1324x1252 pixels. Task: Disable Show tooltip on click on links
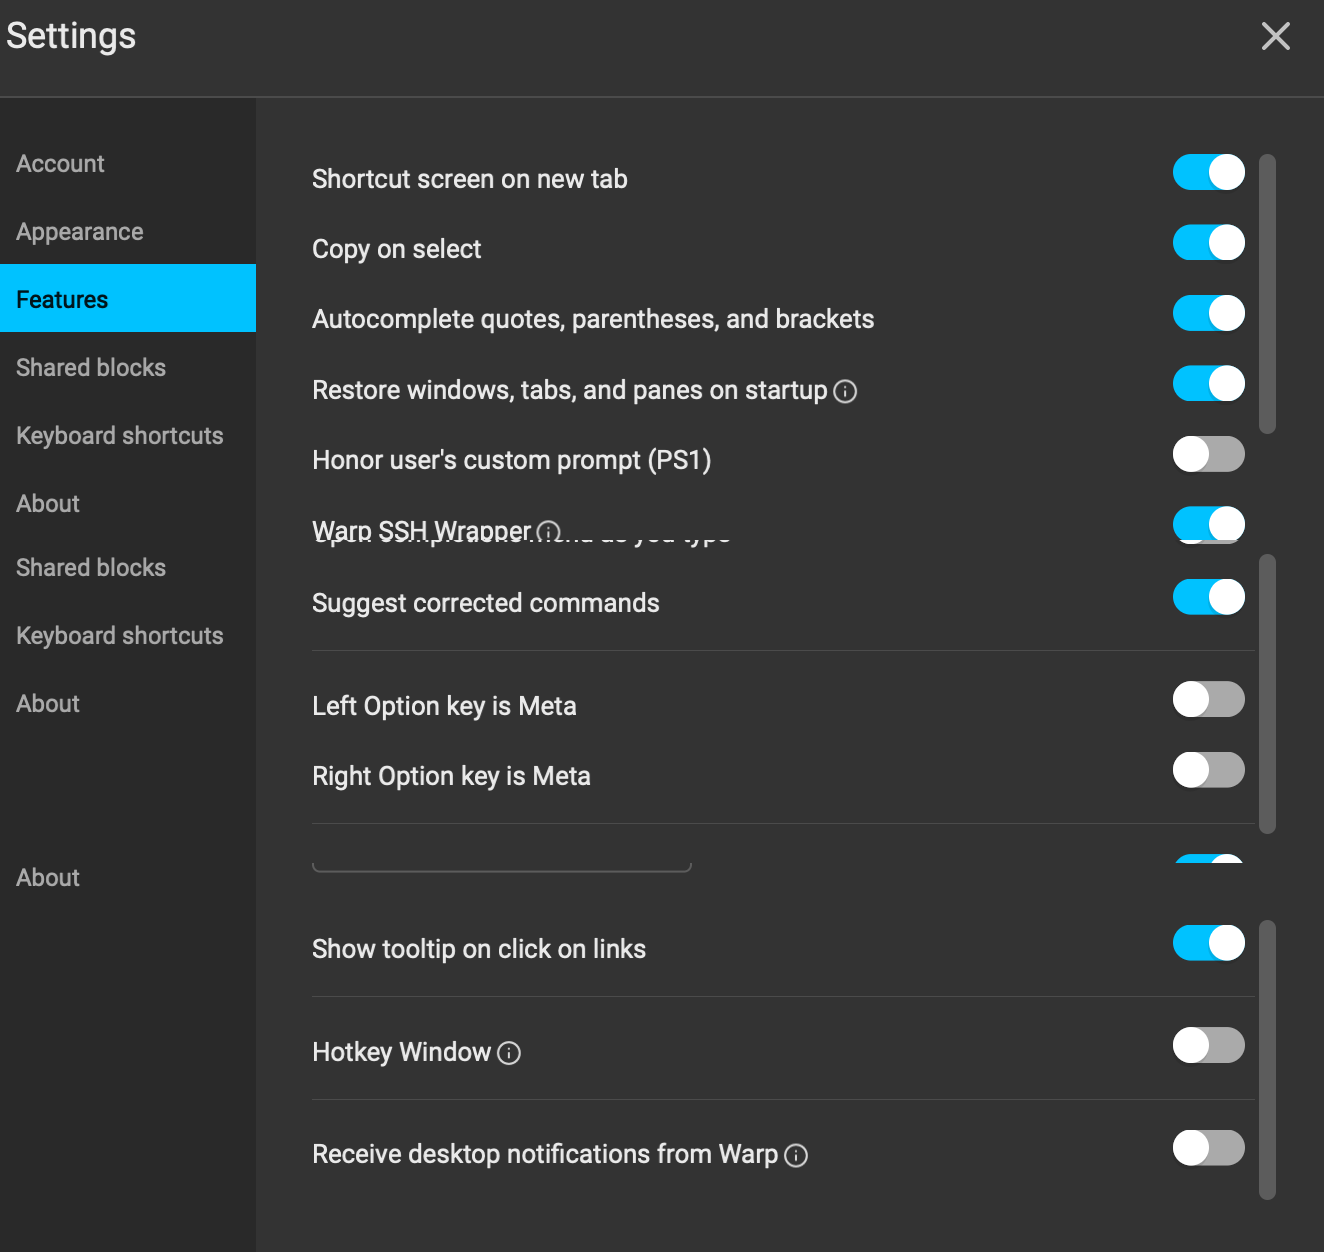click(x=1208, y=942)
